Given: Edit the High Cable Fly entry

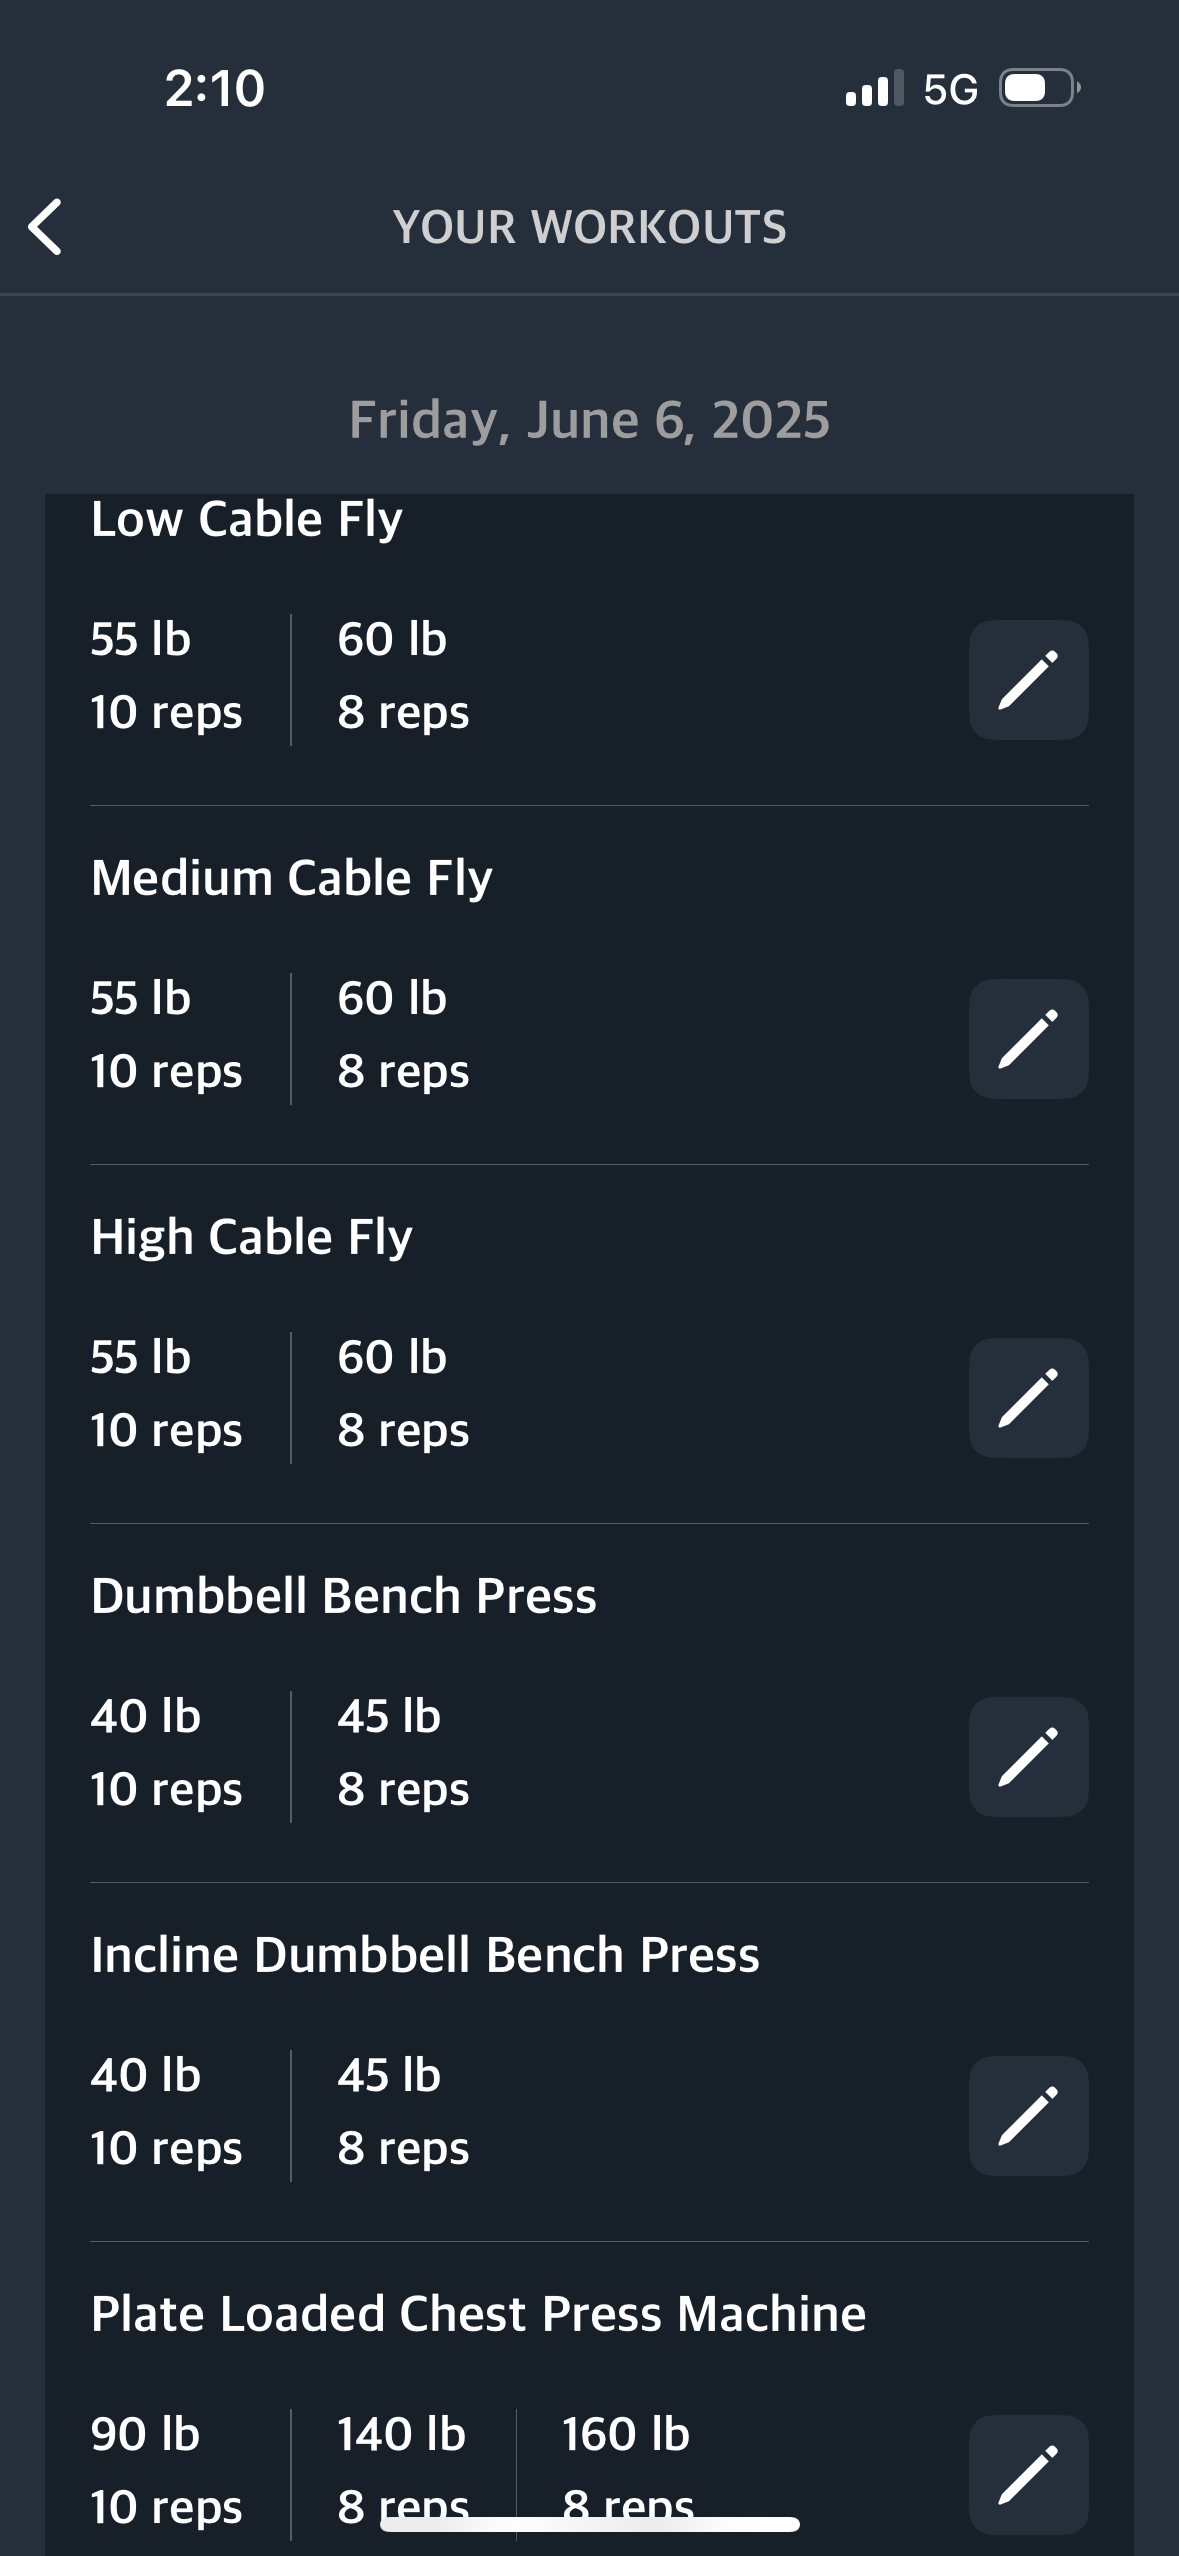Looking at the screenshot, I should [1028, 1398].
